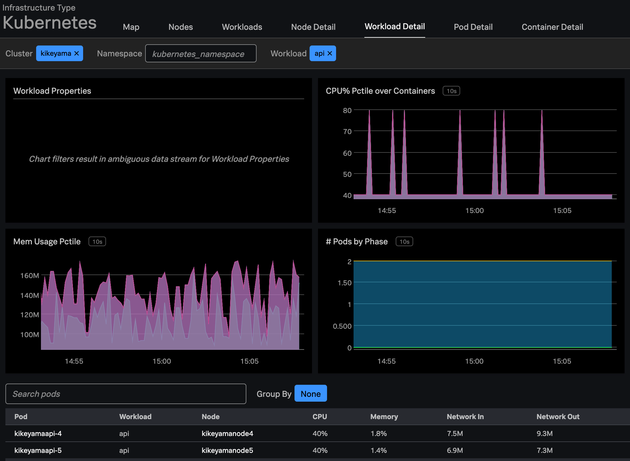Go to the Workloads tab
The width and height of the screenshot is (630, 461).
point(242,27)
